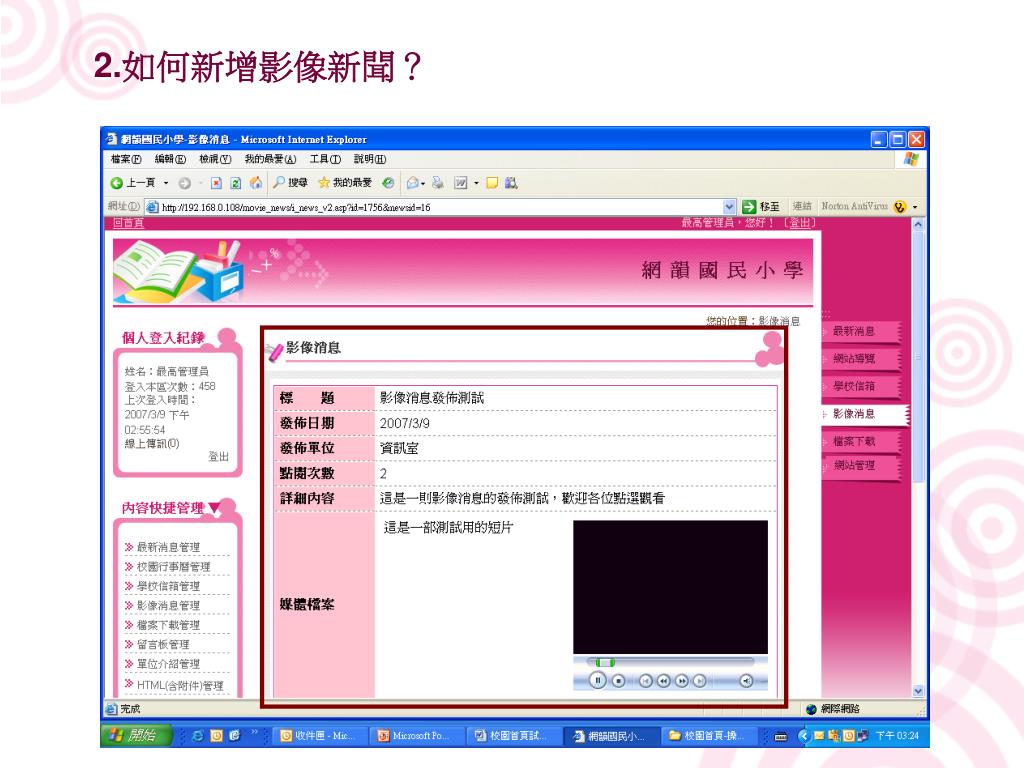1024x768 pixels.
Task: Open 網站導覽 in the right navigation
Action: [x=860, y=359]
